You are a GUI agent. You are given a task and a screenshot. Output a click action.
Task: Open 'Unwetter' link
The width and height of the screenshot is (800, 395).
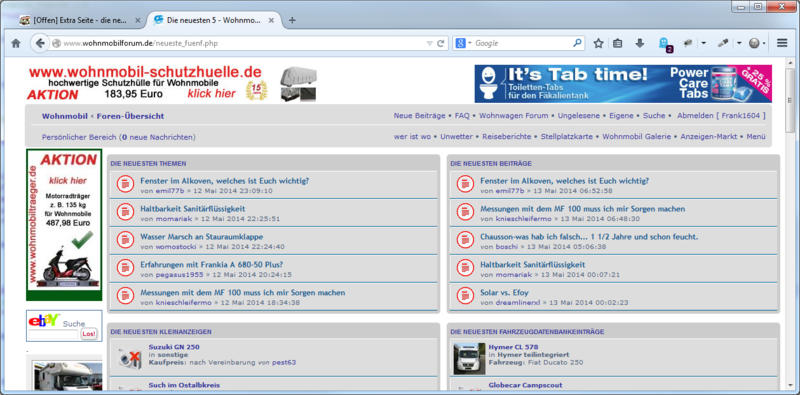456,137
